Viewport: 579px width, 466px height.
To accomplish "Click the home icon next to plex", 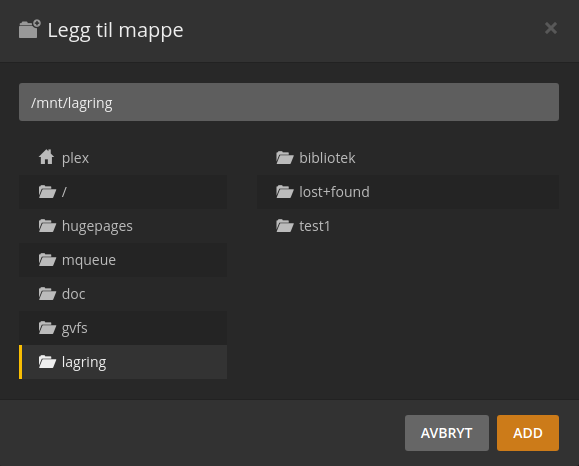I will click(47, 157).
